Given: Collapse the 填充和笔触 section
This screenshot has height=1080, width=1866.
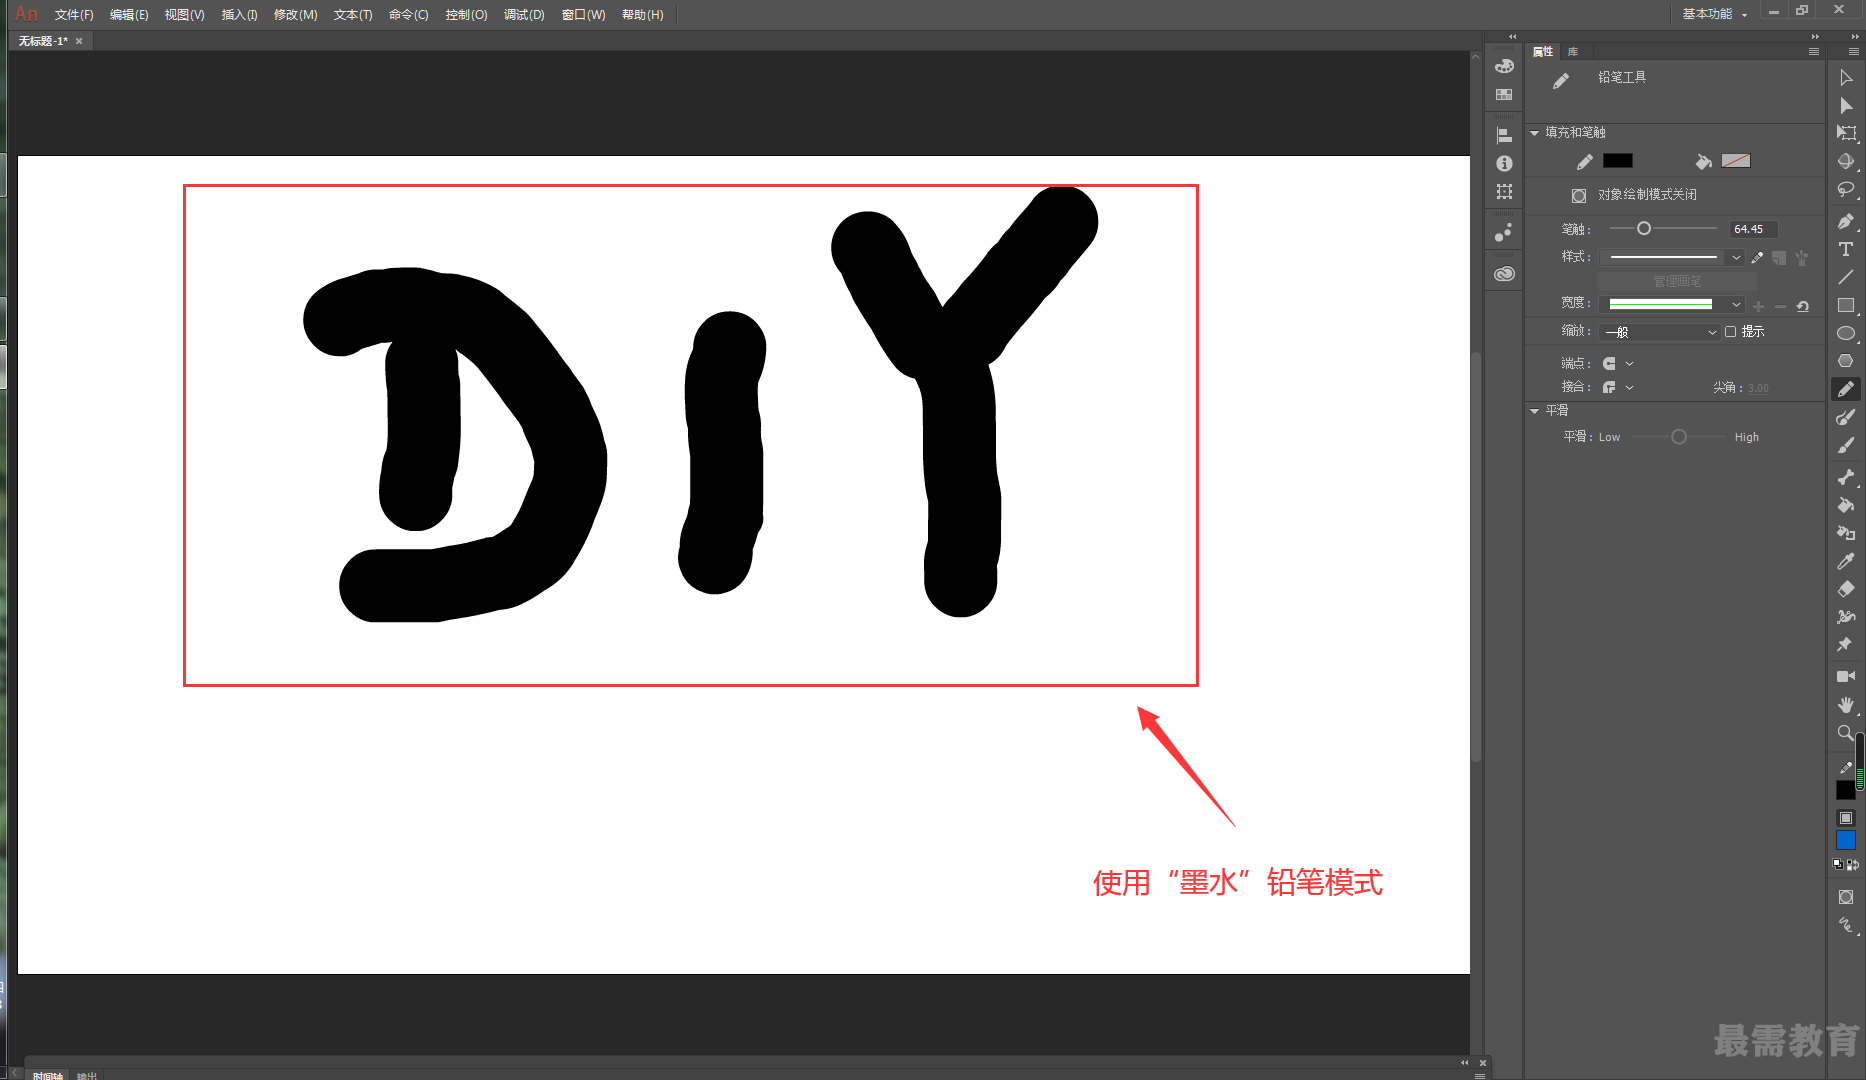Looking at the screenshot, I should [x=1535, y=133].
